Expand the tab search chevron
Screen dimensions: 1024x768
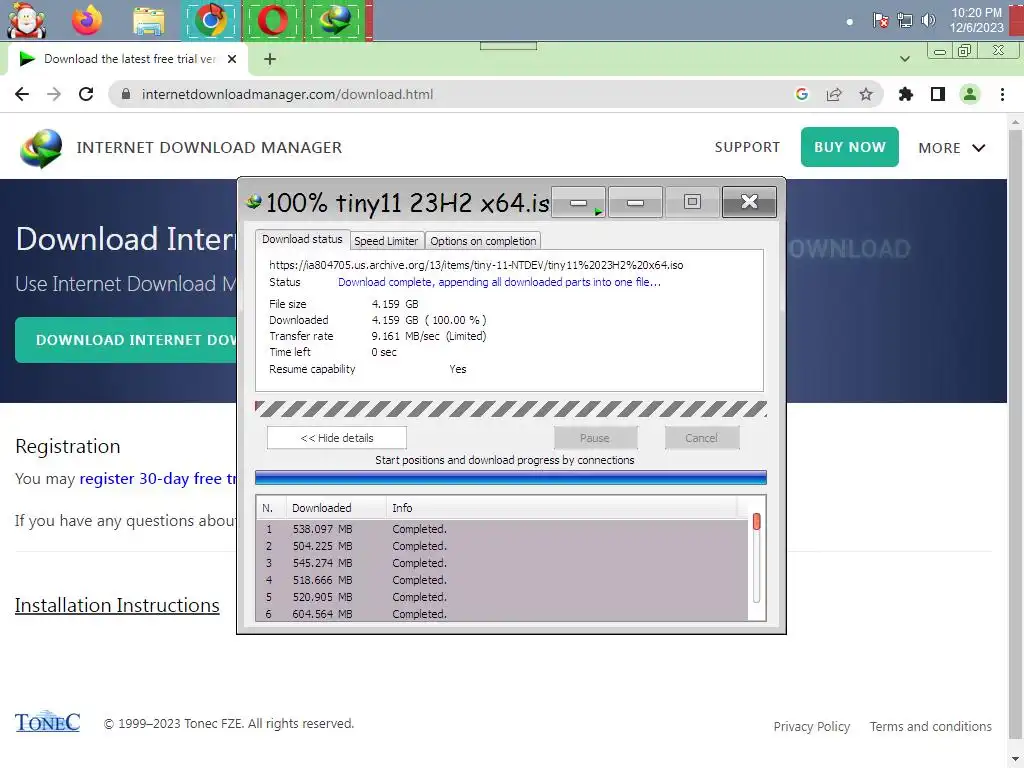[x=904, y=59]
